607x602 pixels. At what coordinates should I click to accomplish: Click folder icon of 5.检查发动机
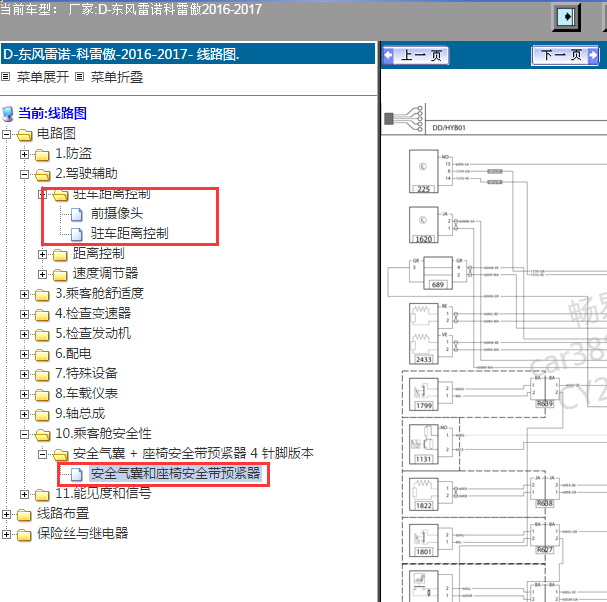(x=42, y=334)
